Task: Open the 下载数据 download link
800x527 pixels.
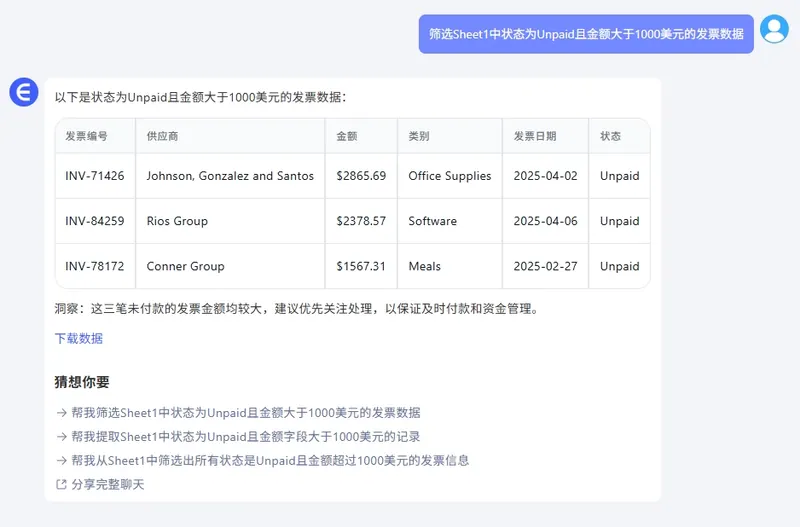Action: pyautogui.click(x=79, y=338)
